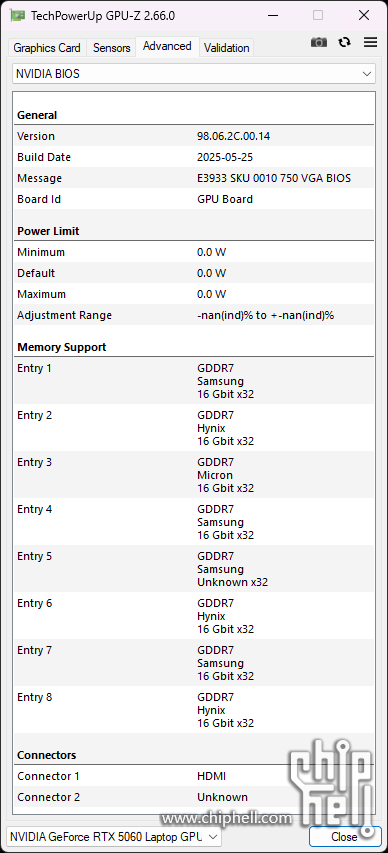Viewport: 388px width, 853px height.
Task: Click the Close button
Action: (x=345, y=836)
